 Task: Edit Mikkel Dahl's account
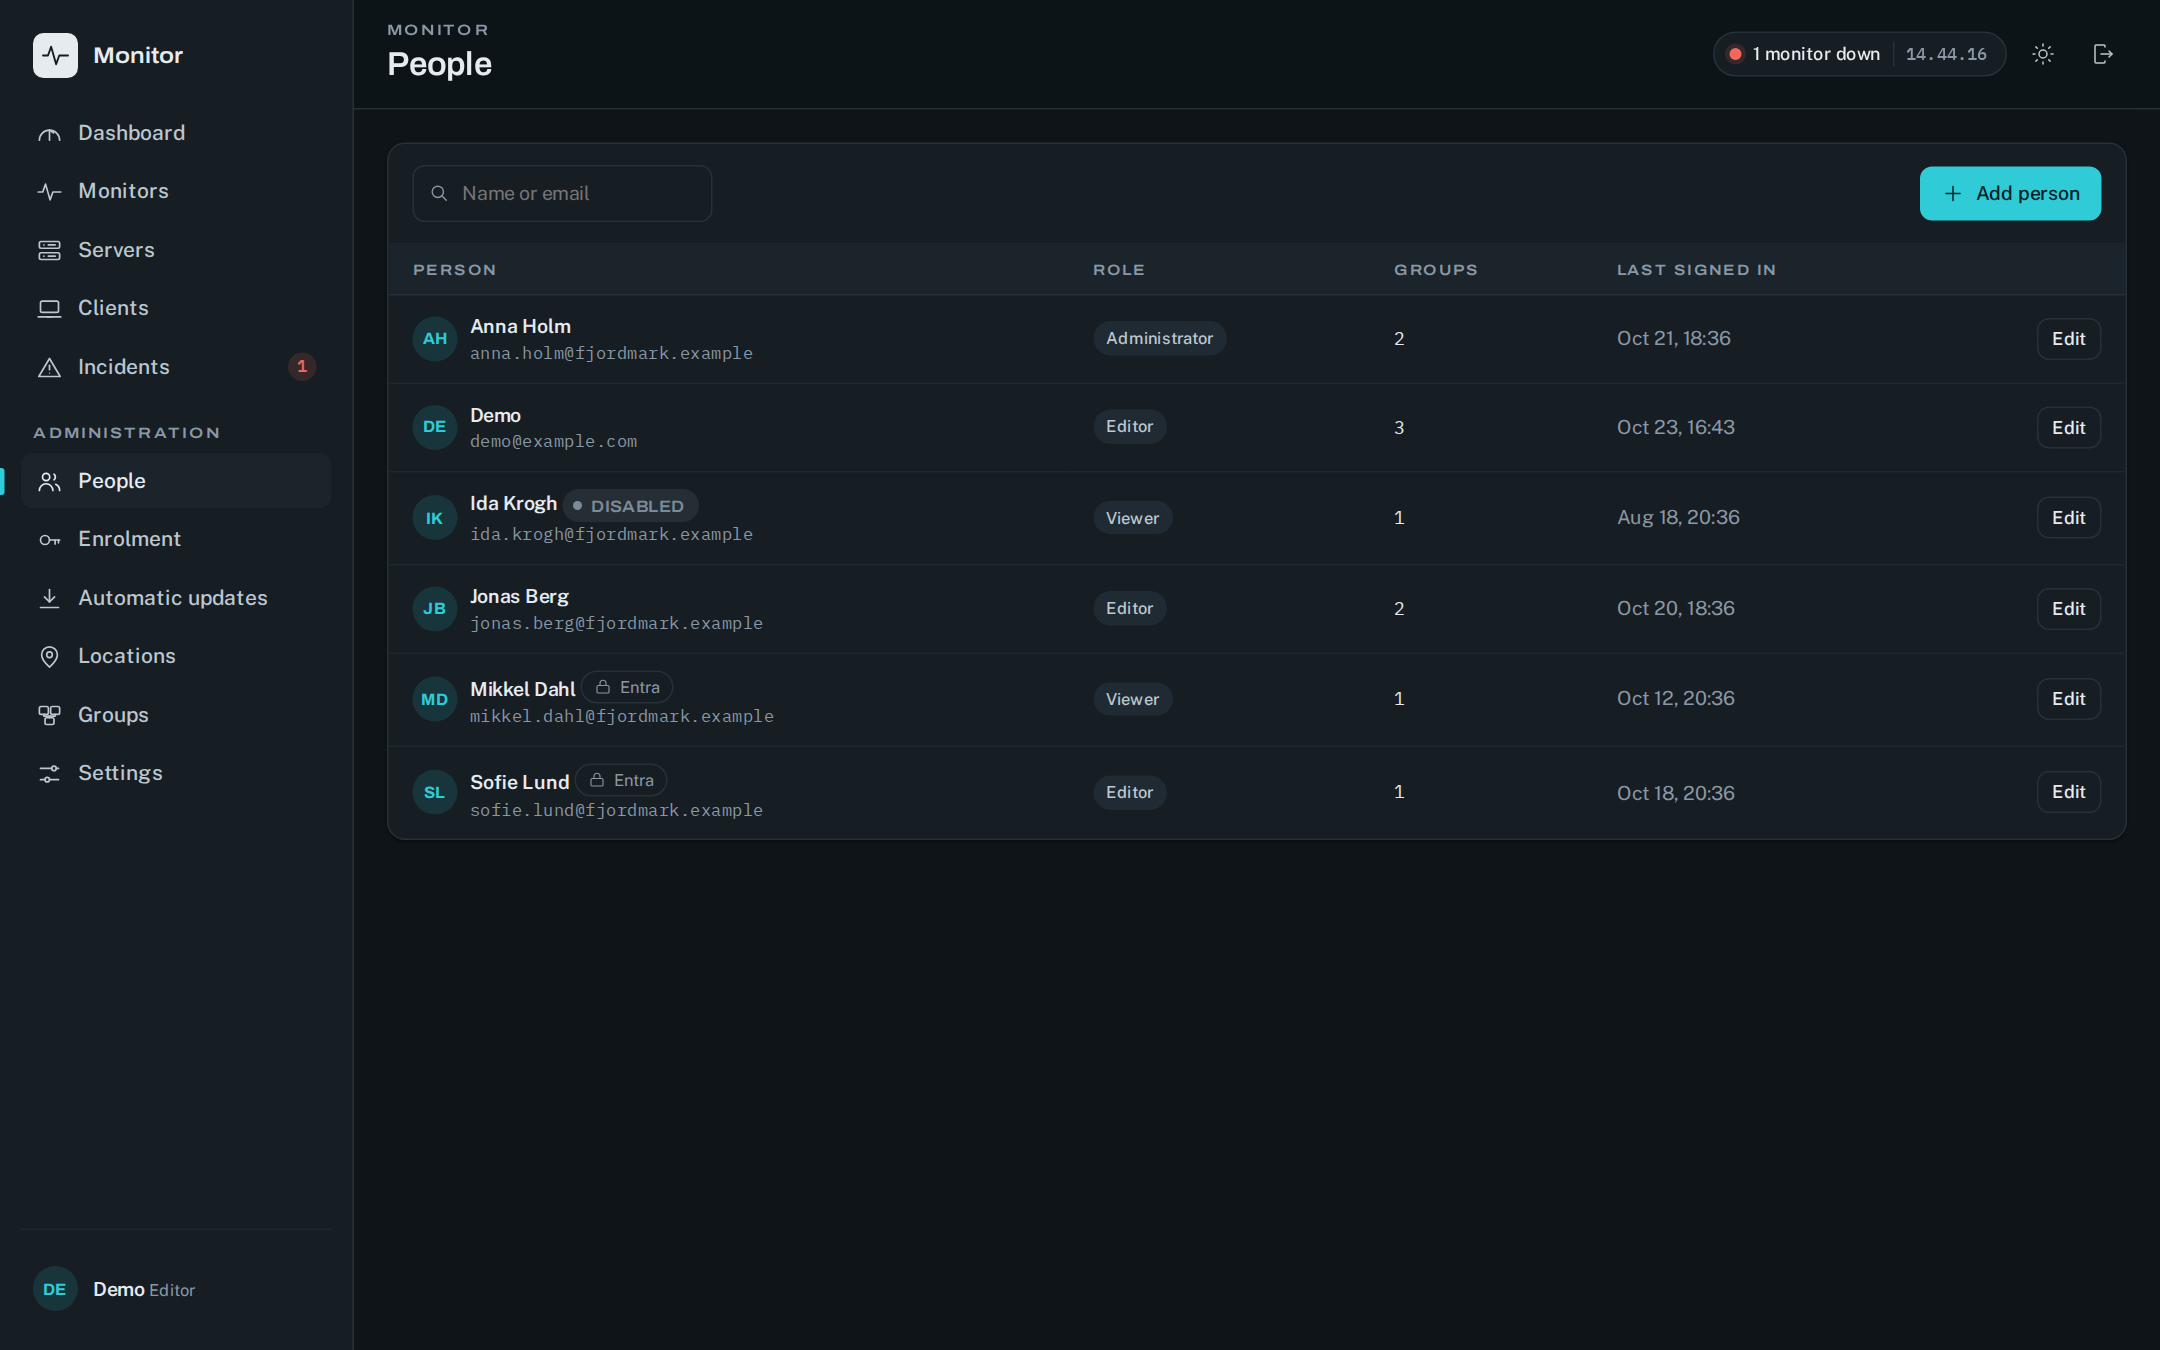point(2068,699)
